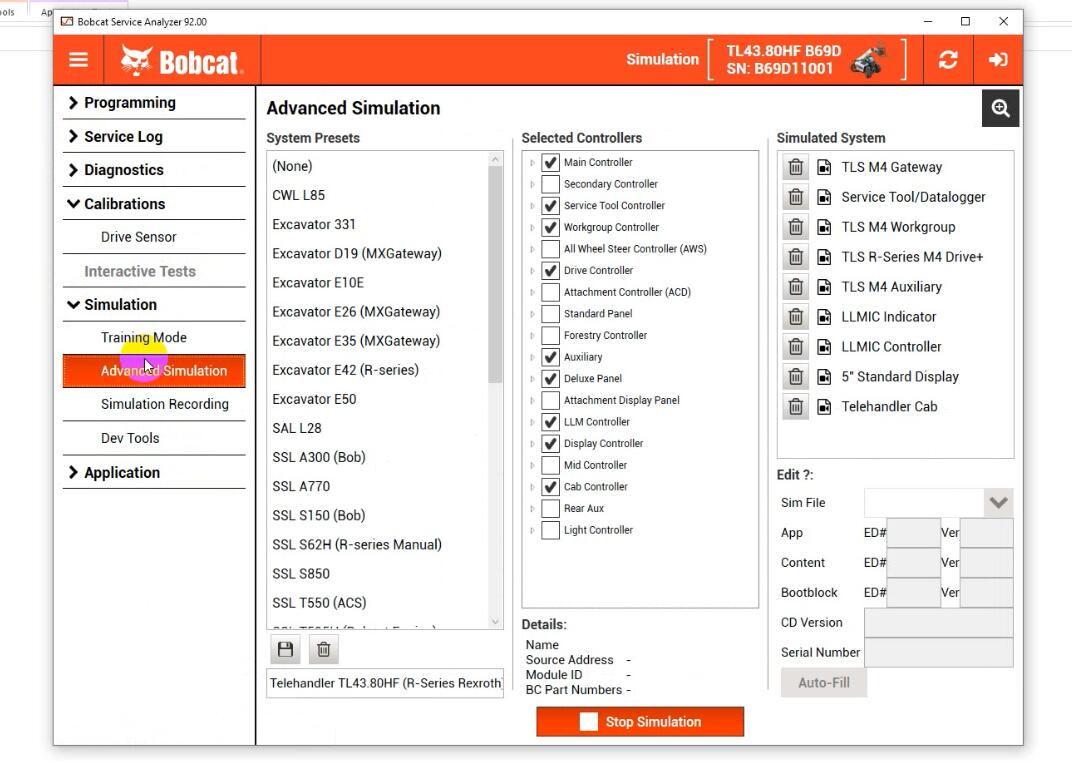
Task: Click the Bobcat logo
Action: [181, 61]
